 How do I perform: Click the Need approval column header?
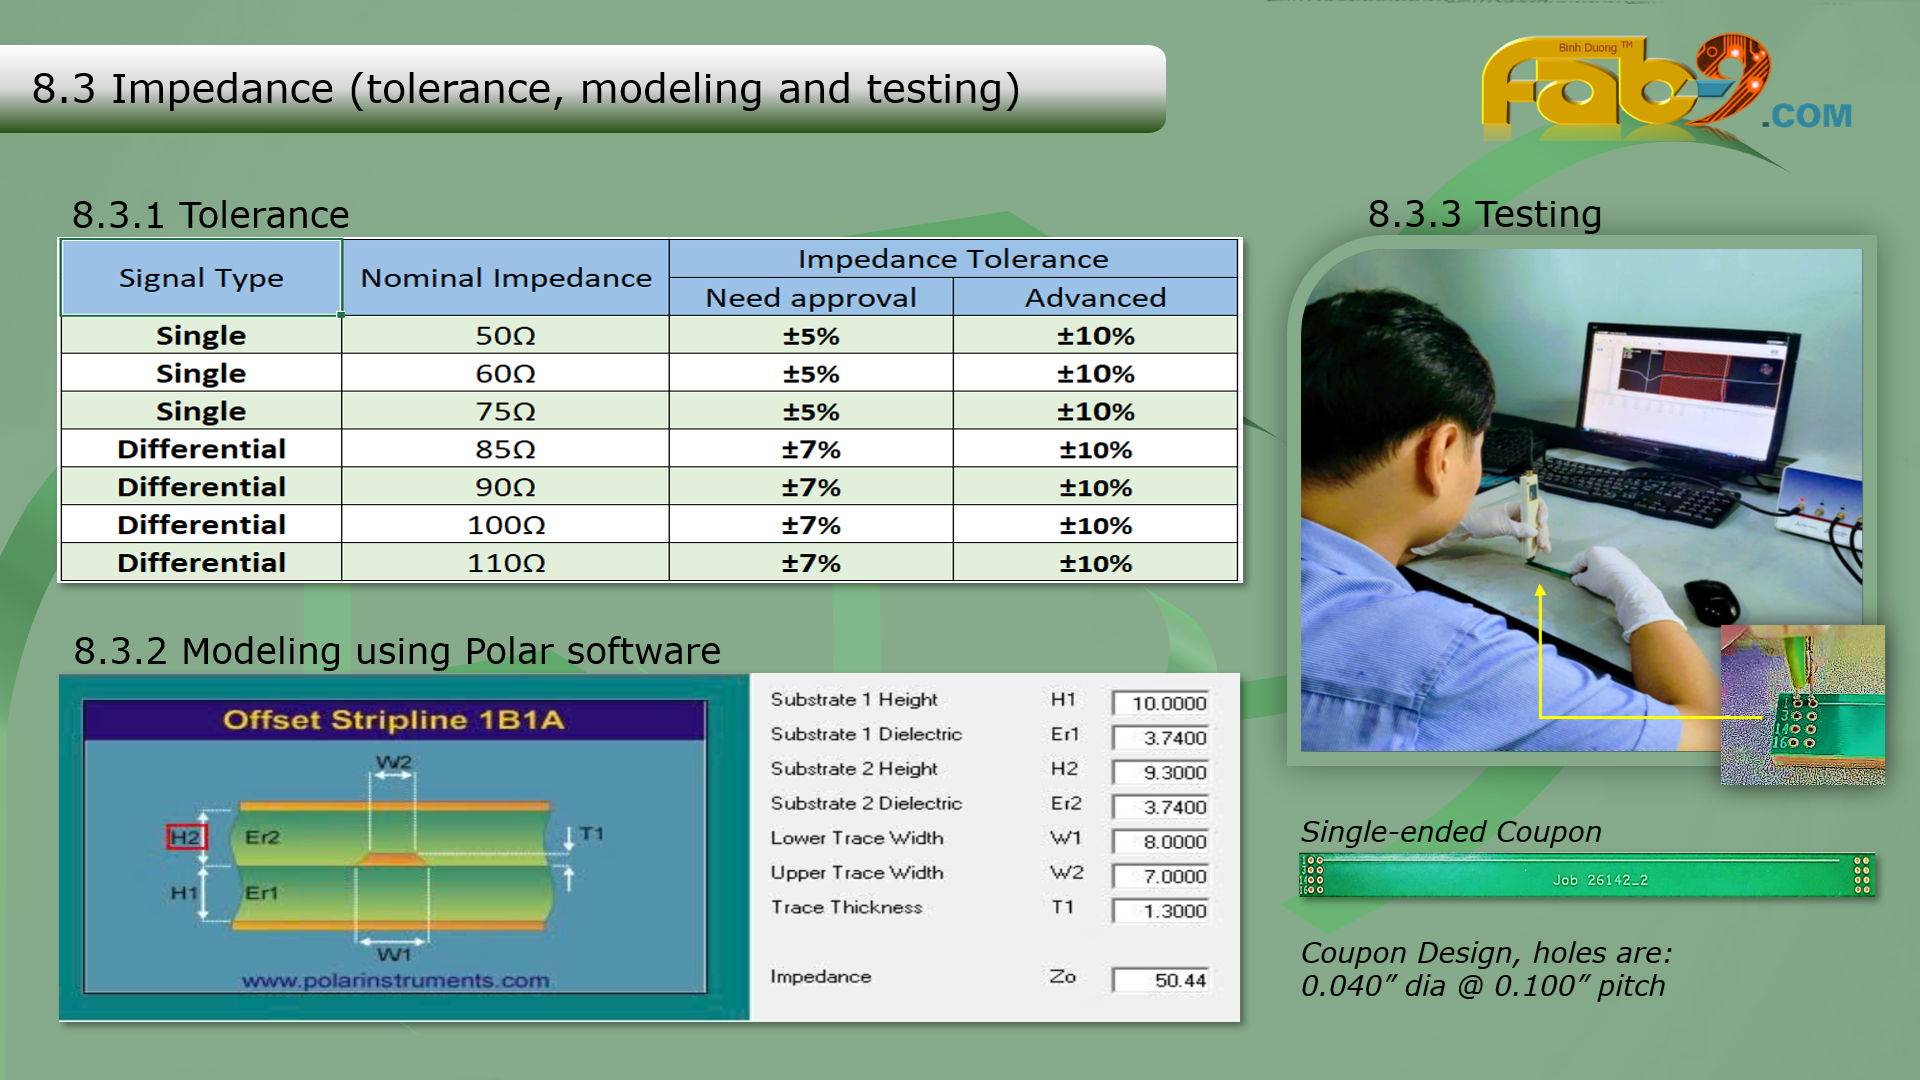tap(810, 298)
